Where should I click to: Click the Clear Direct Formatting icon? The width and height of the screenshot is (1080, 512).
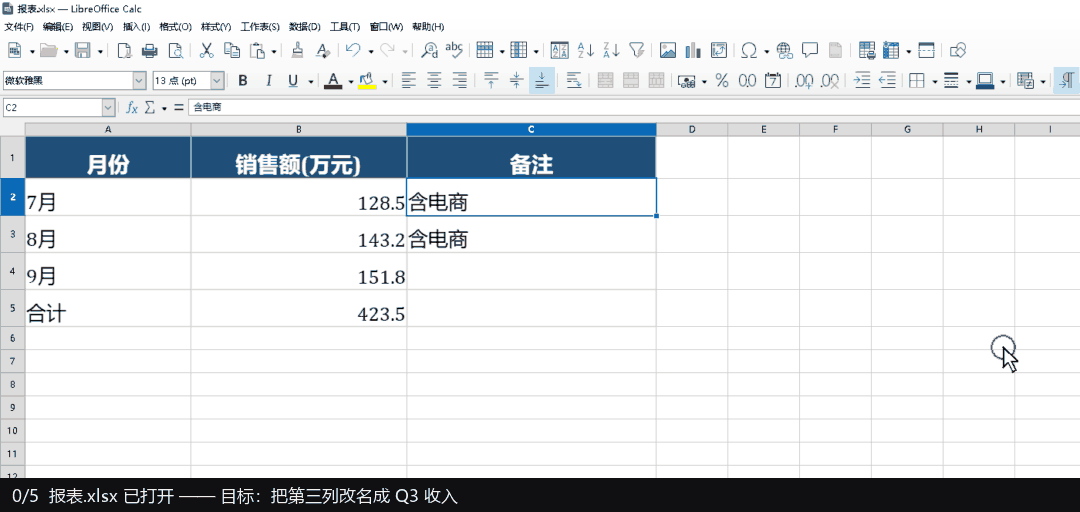pyautogui.click(x=322, y=50)
